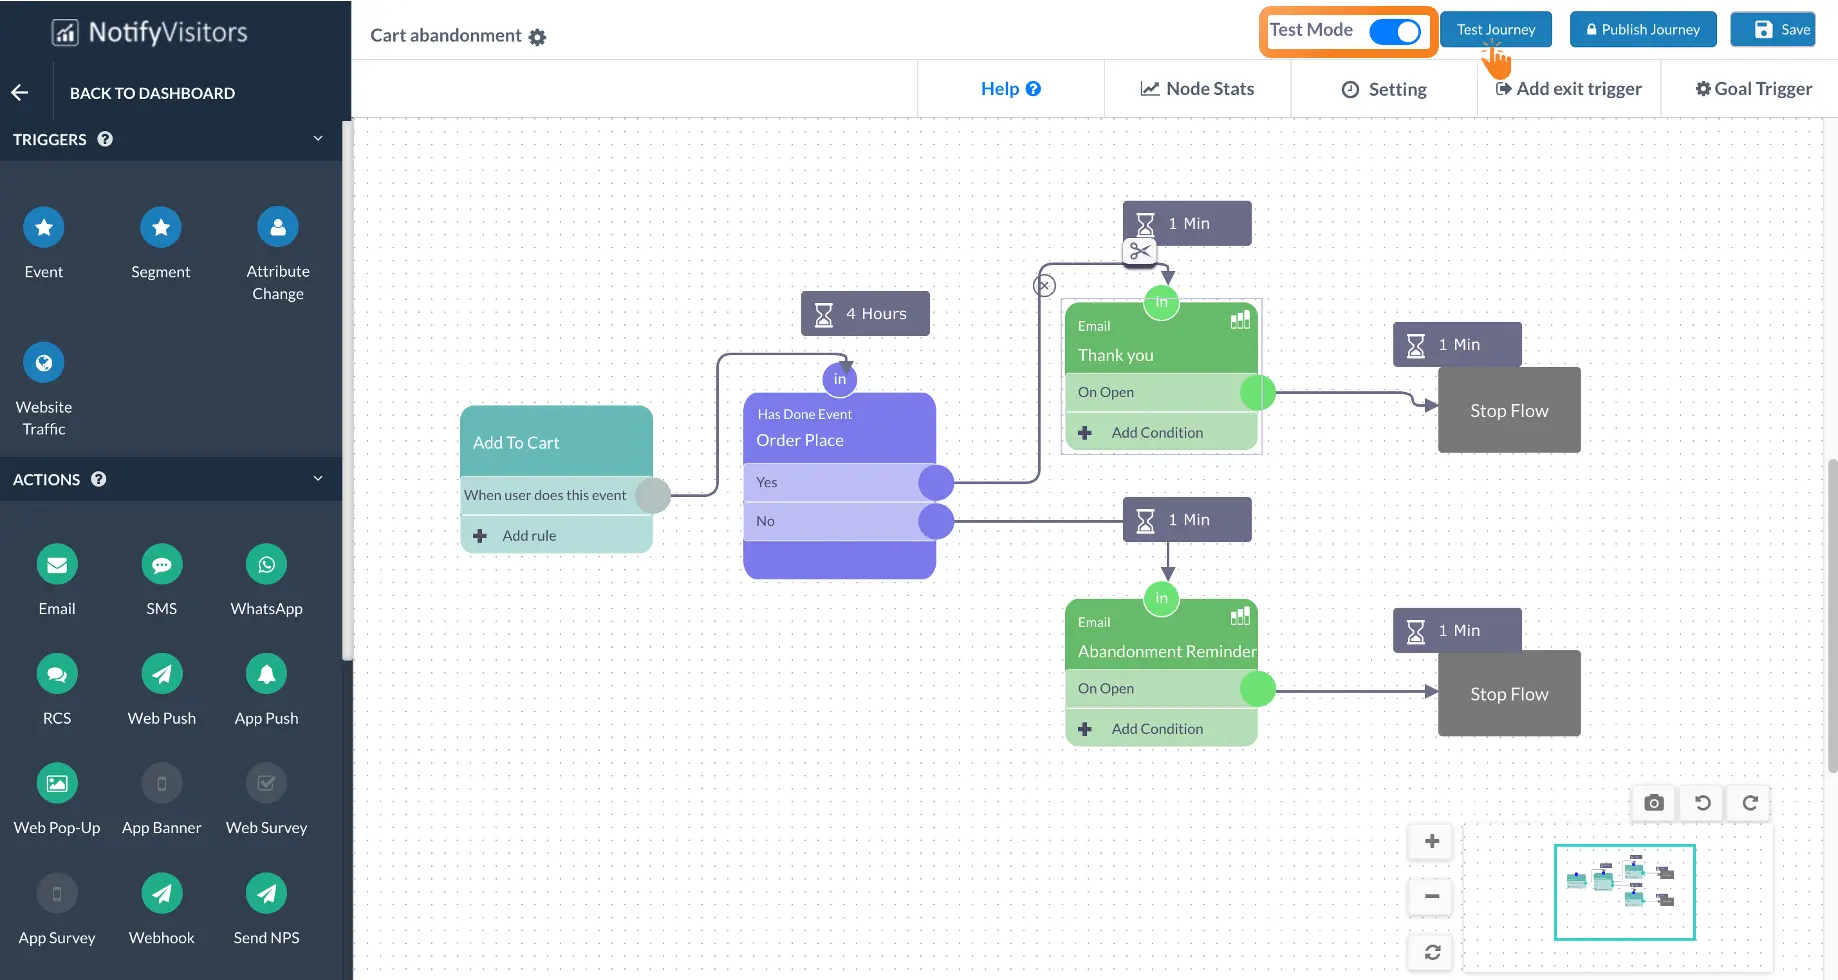Image resolution: width=1838 pixels, height=980 pixels.
Task: Select the Attribute Change trigger icon
Action: [x=278, y=227]
